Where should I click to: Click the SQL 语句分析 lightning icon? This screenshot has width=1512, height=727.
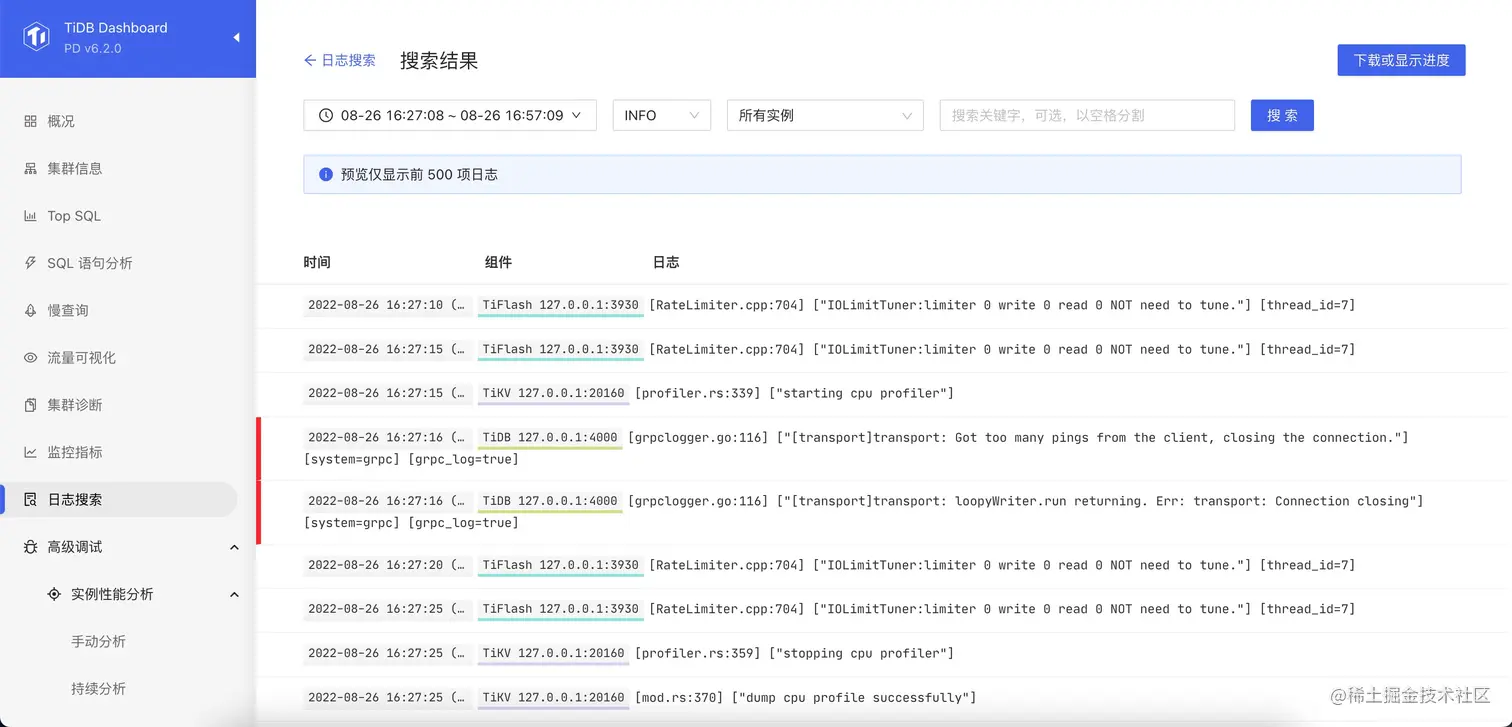coord(30,263)
